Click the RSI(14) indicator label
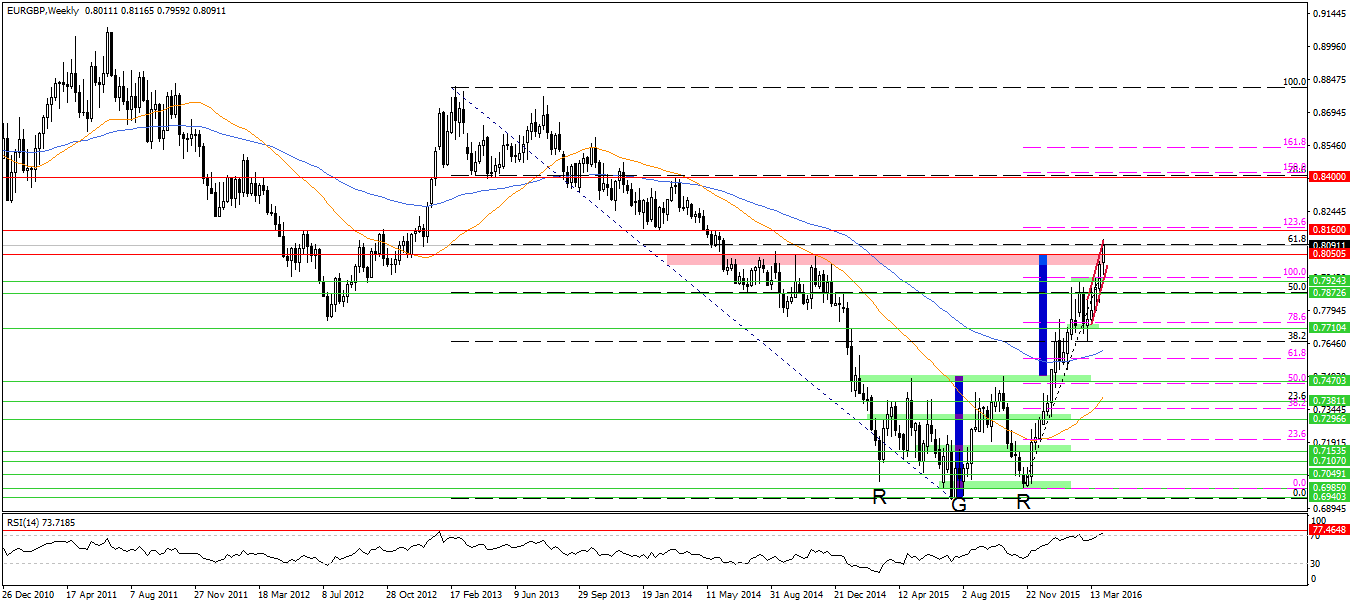The width and height of the screenshot is (1350, 606). pyautogui.click(x=29, y=522)
